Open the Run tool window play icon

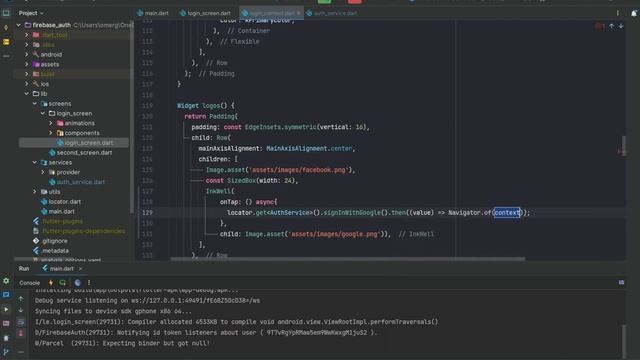(6, 309)
